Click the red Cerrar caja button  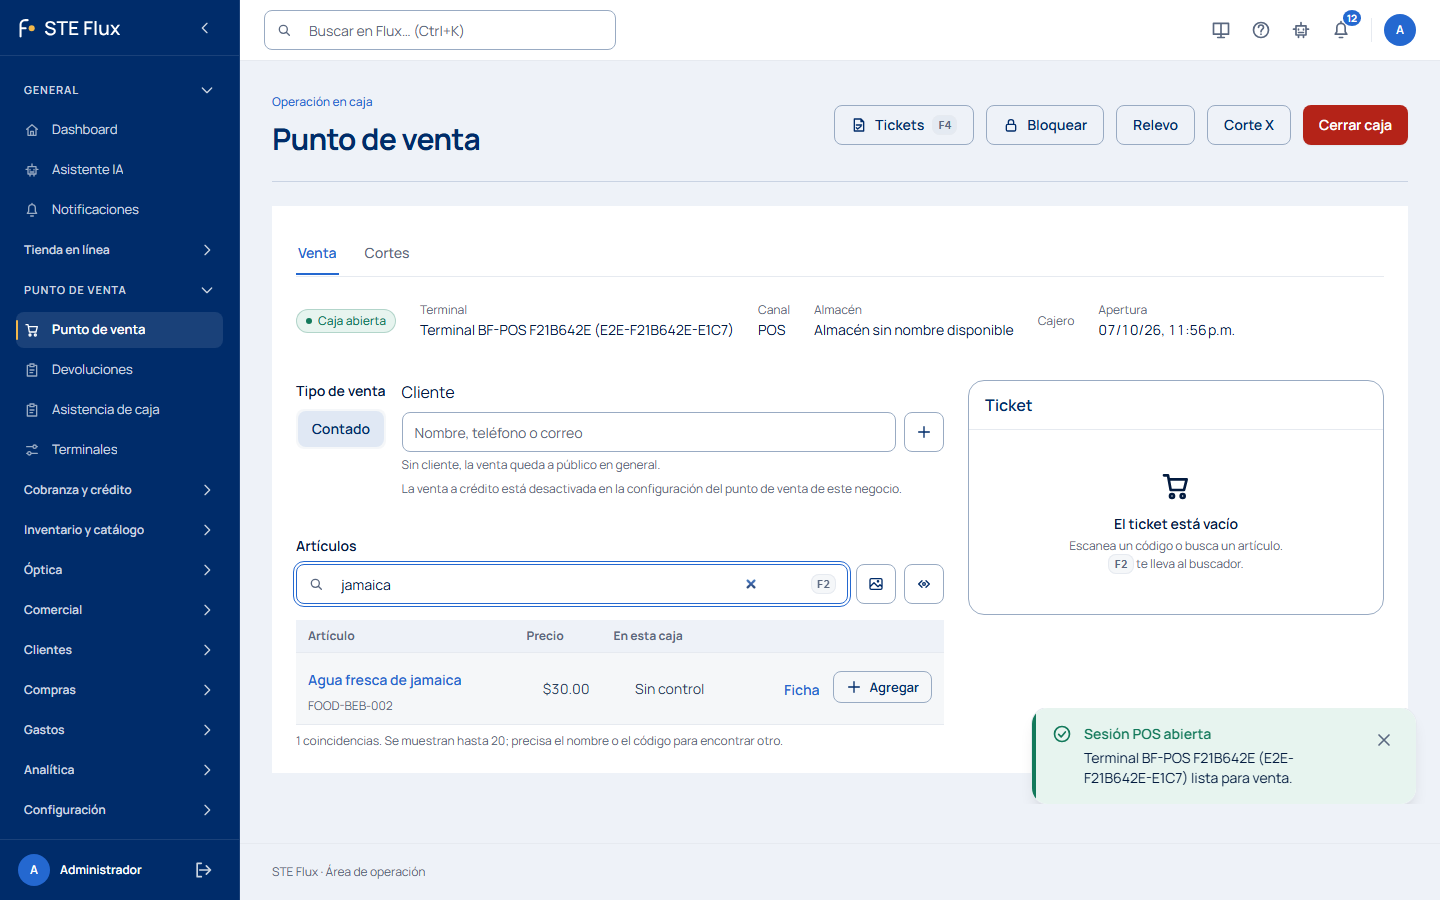point(1355,125)
